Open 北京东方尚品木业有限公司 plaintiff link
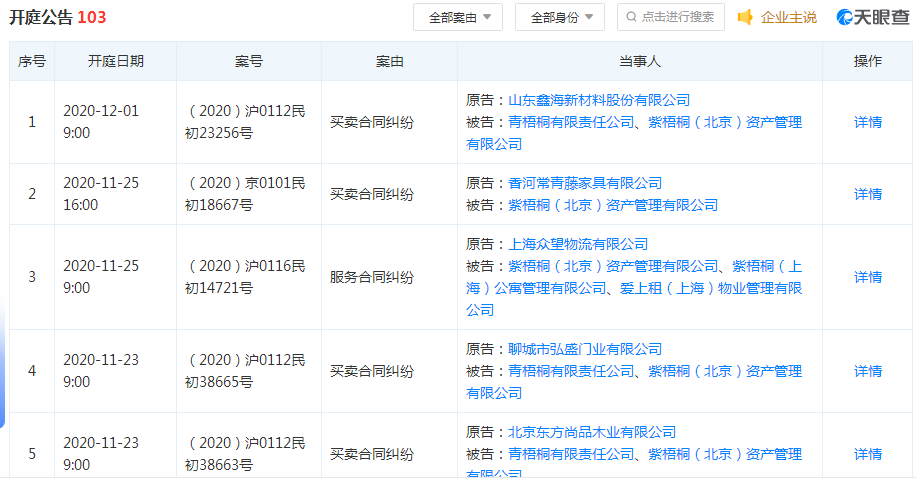The height and width of the screenshot is (479, 916). tap(592, 432)
